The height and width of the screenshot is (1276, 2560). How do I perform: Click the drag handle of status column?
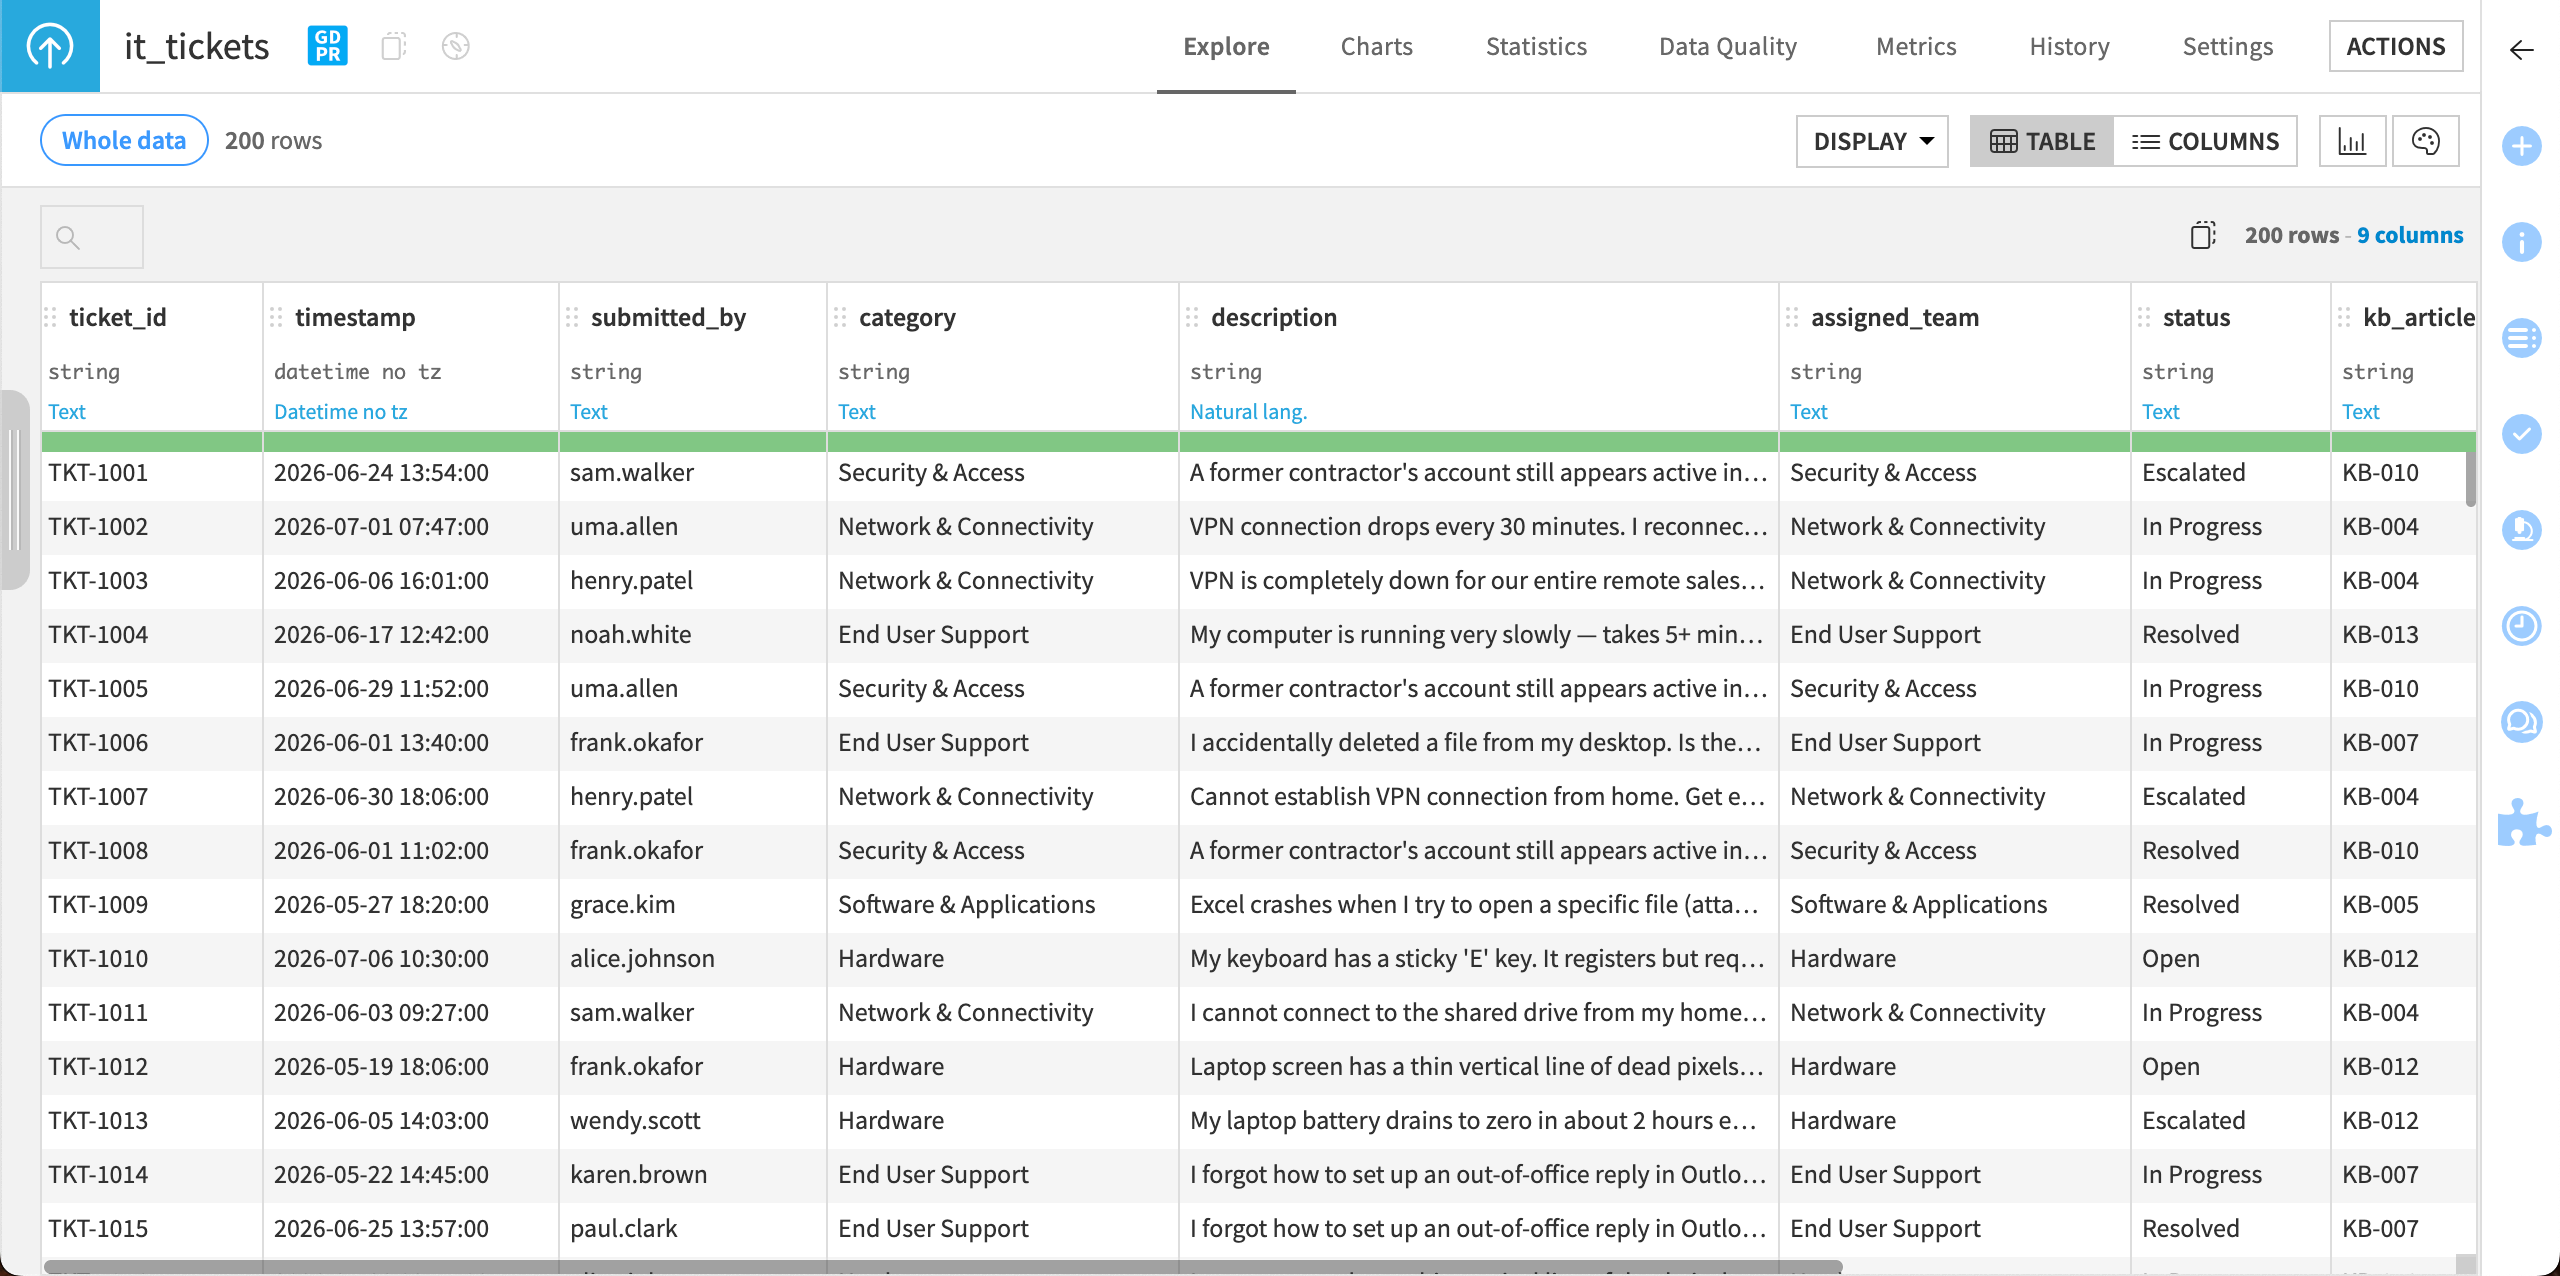2145,317
